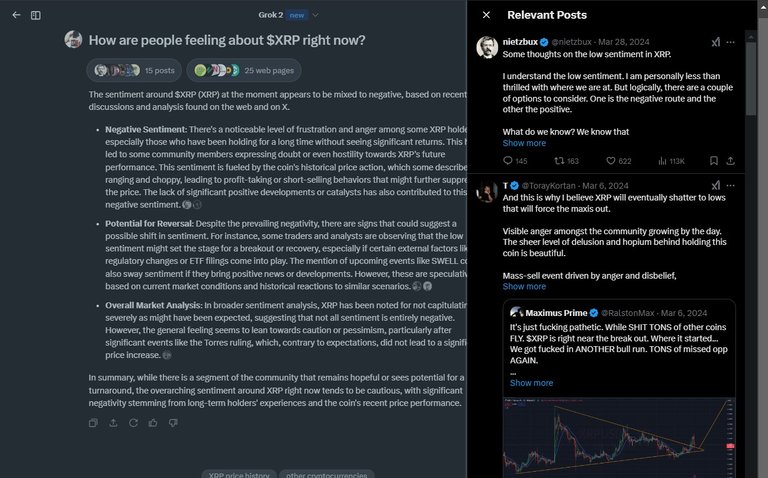Share the Grok response
The image size is (768, 478).
pos(113,423)
